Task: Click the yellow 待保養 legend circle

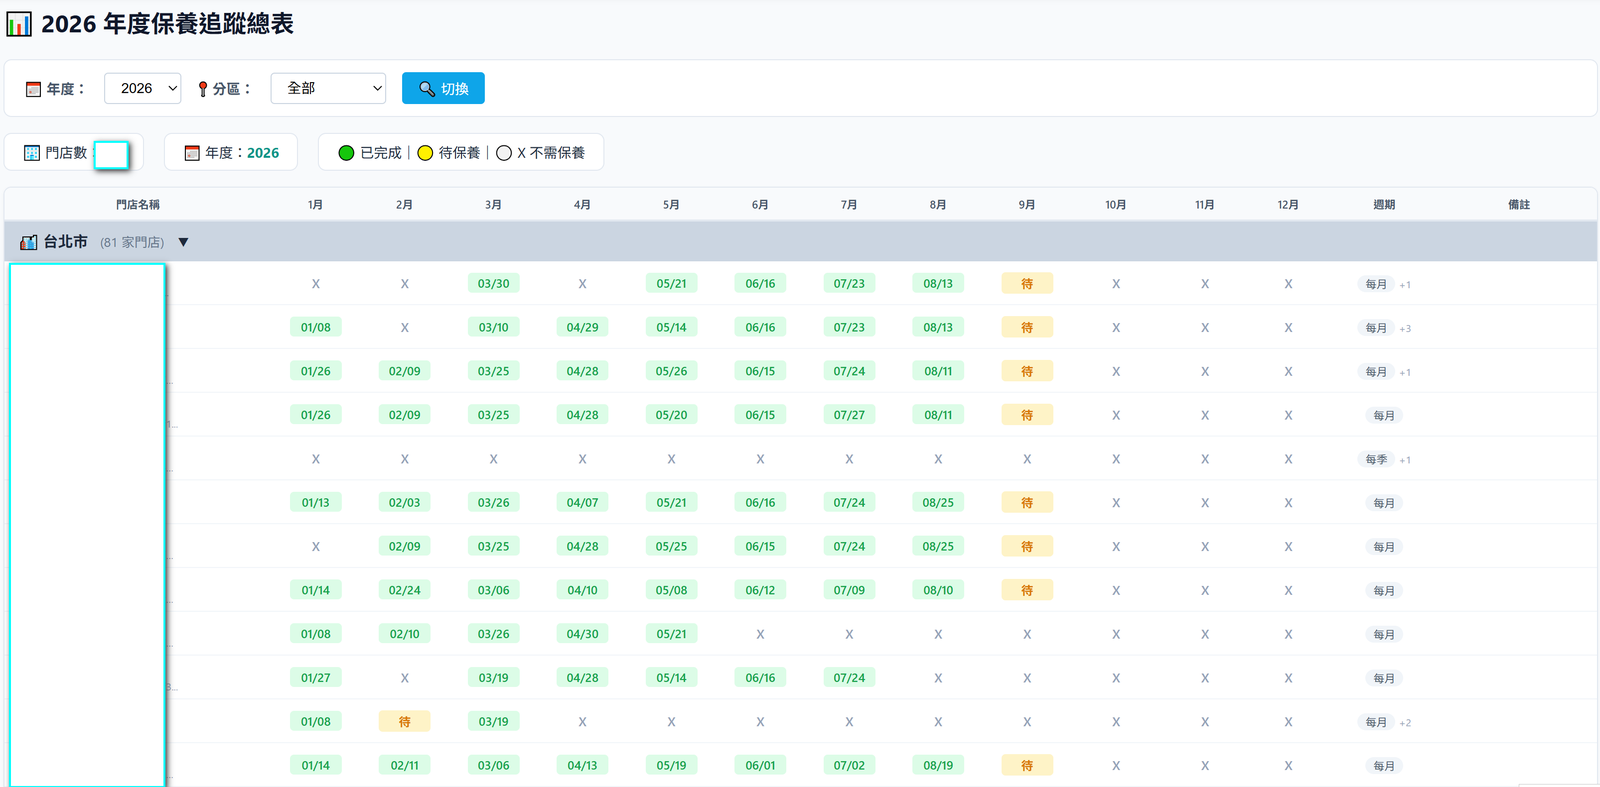Action: 425,153
